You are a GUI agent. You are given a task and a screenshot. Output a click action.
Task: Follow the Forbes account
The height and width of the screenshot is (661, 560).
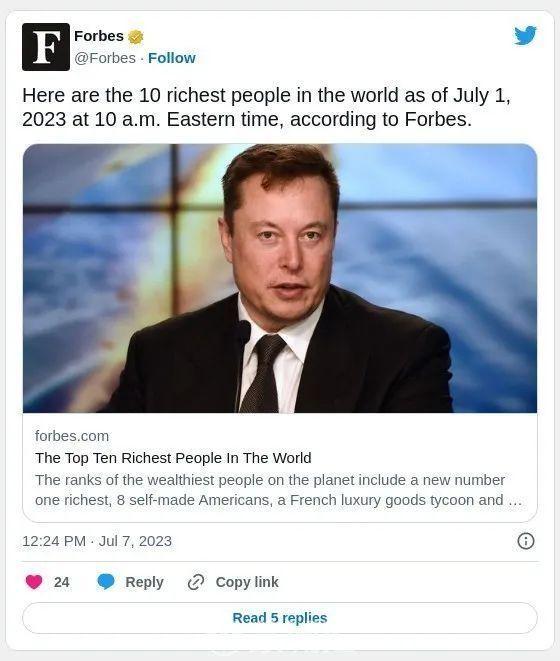coord(172,58)
